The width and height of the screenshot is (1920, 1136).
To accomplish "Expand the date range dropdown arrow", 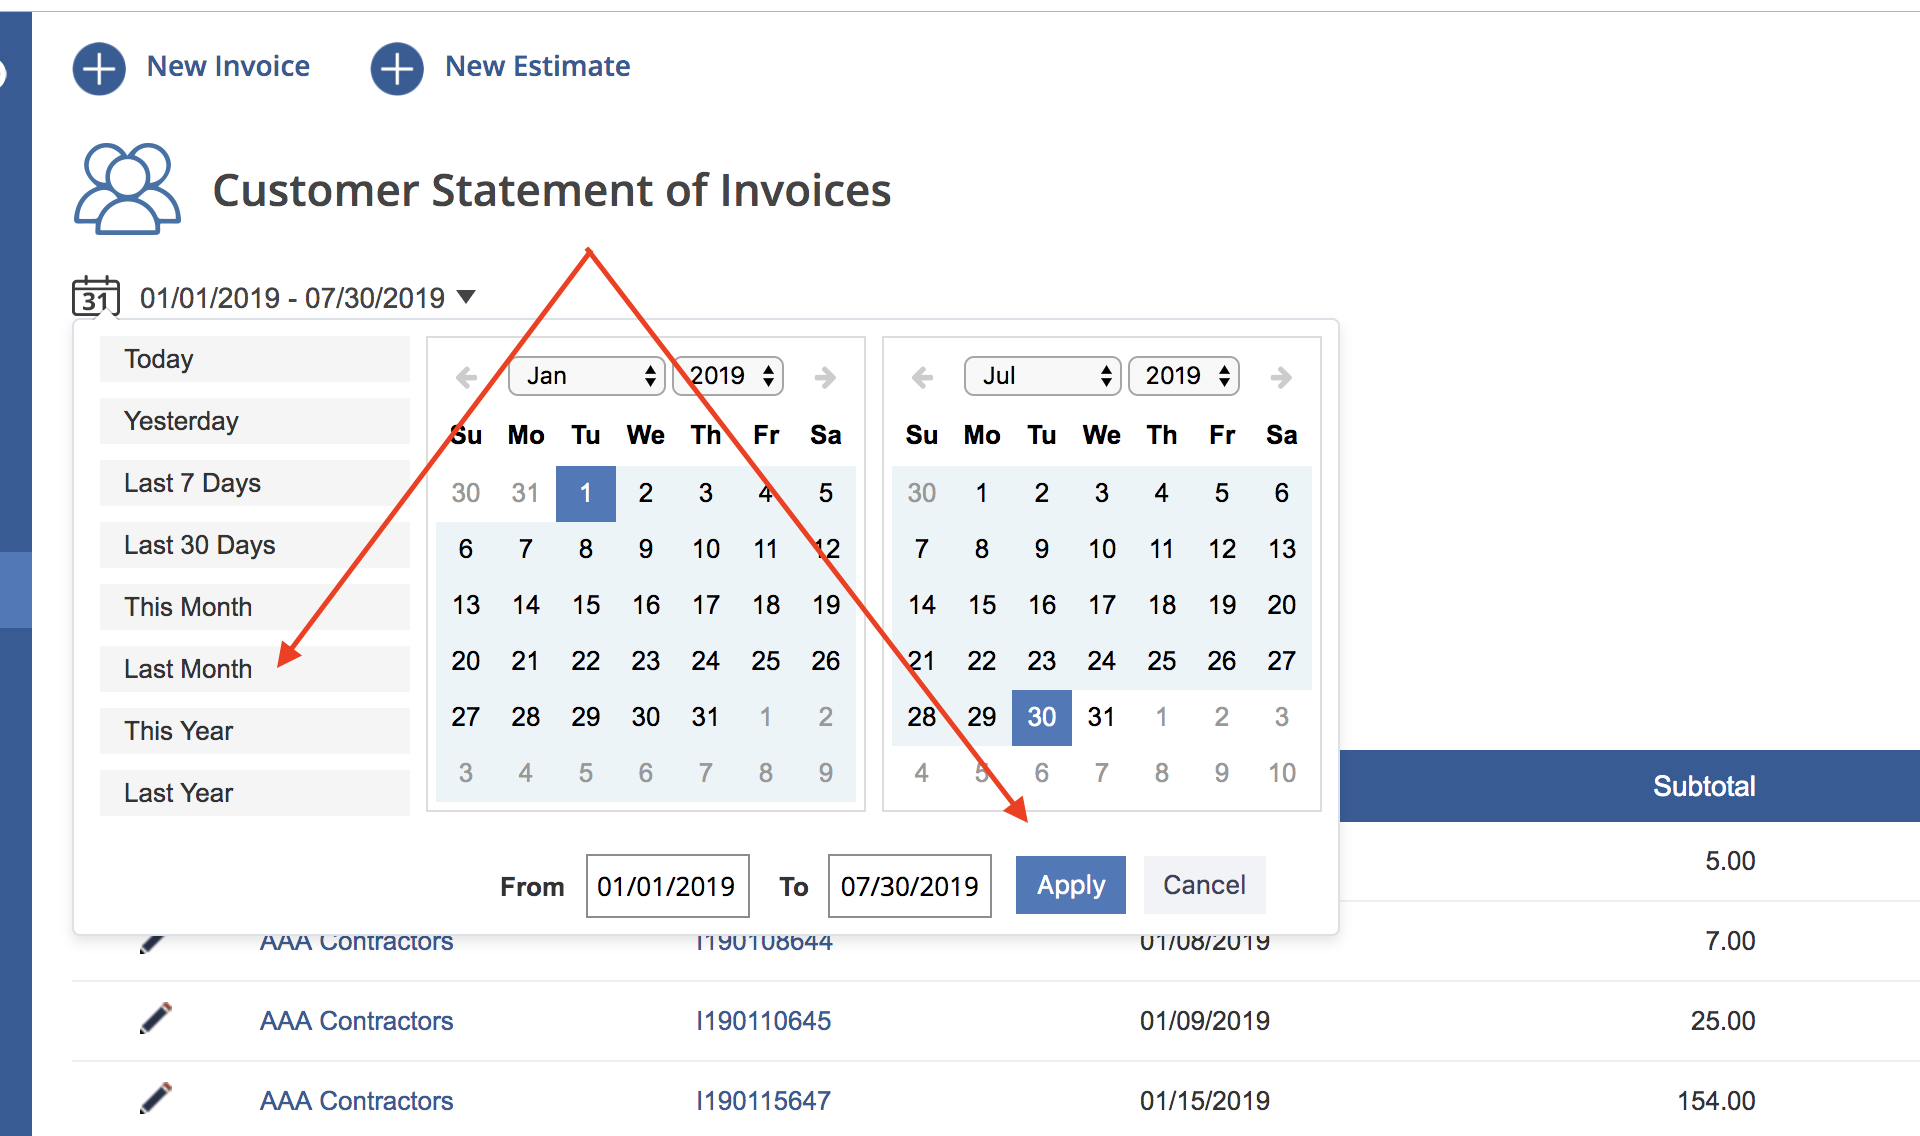I will pos(466,297).
